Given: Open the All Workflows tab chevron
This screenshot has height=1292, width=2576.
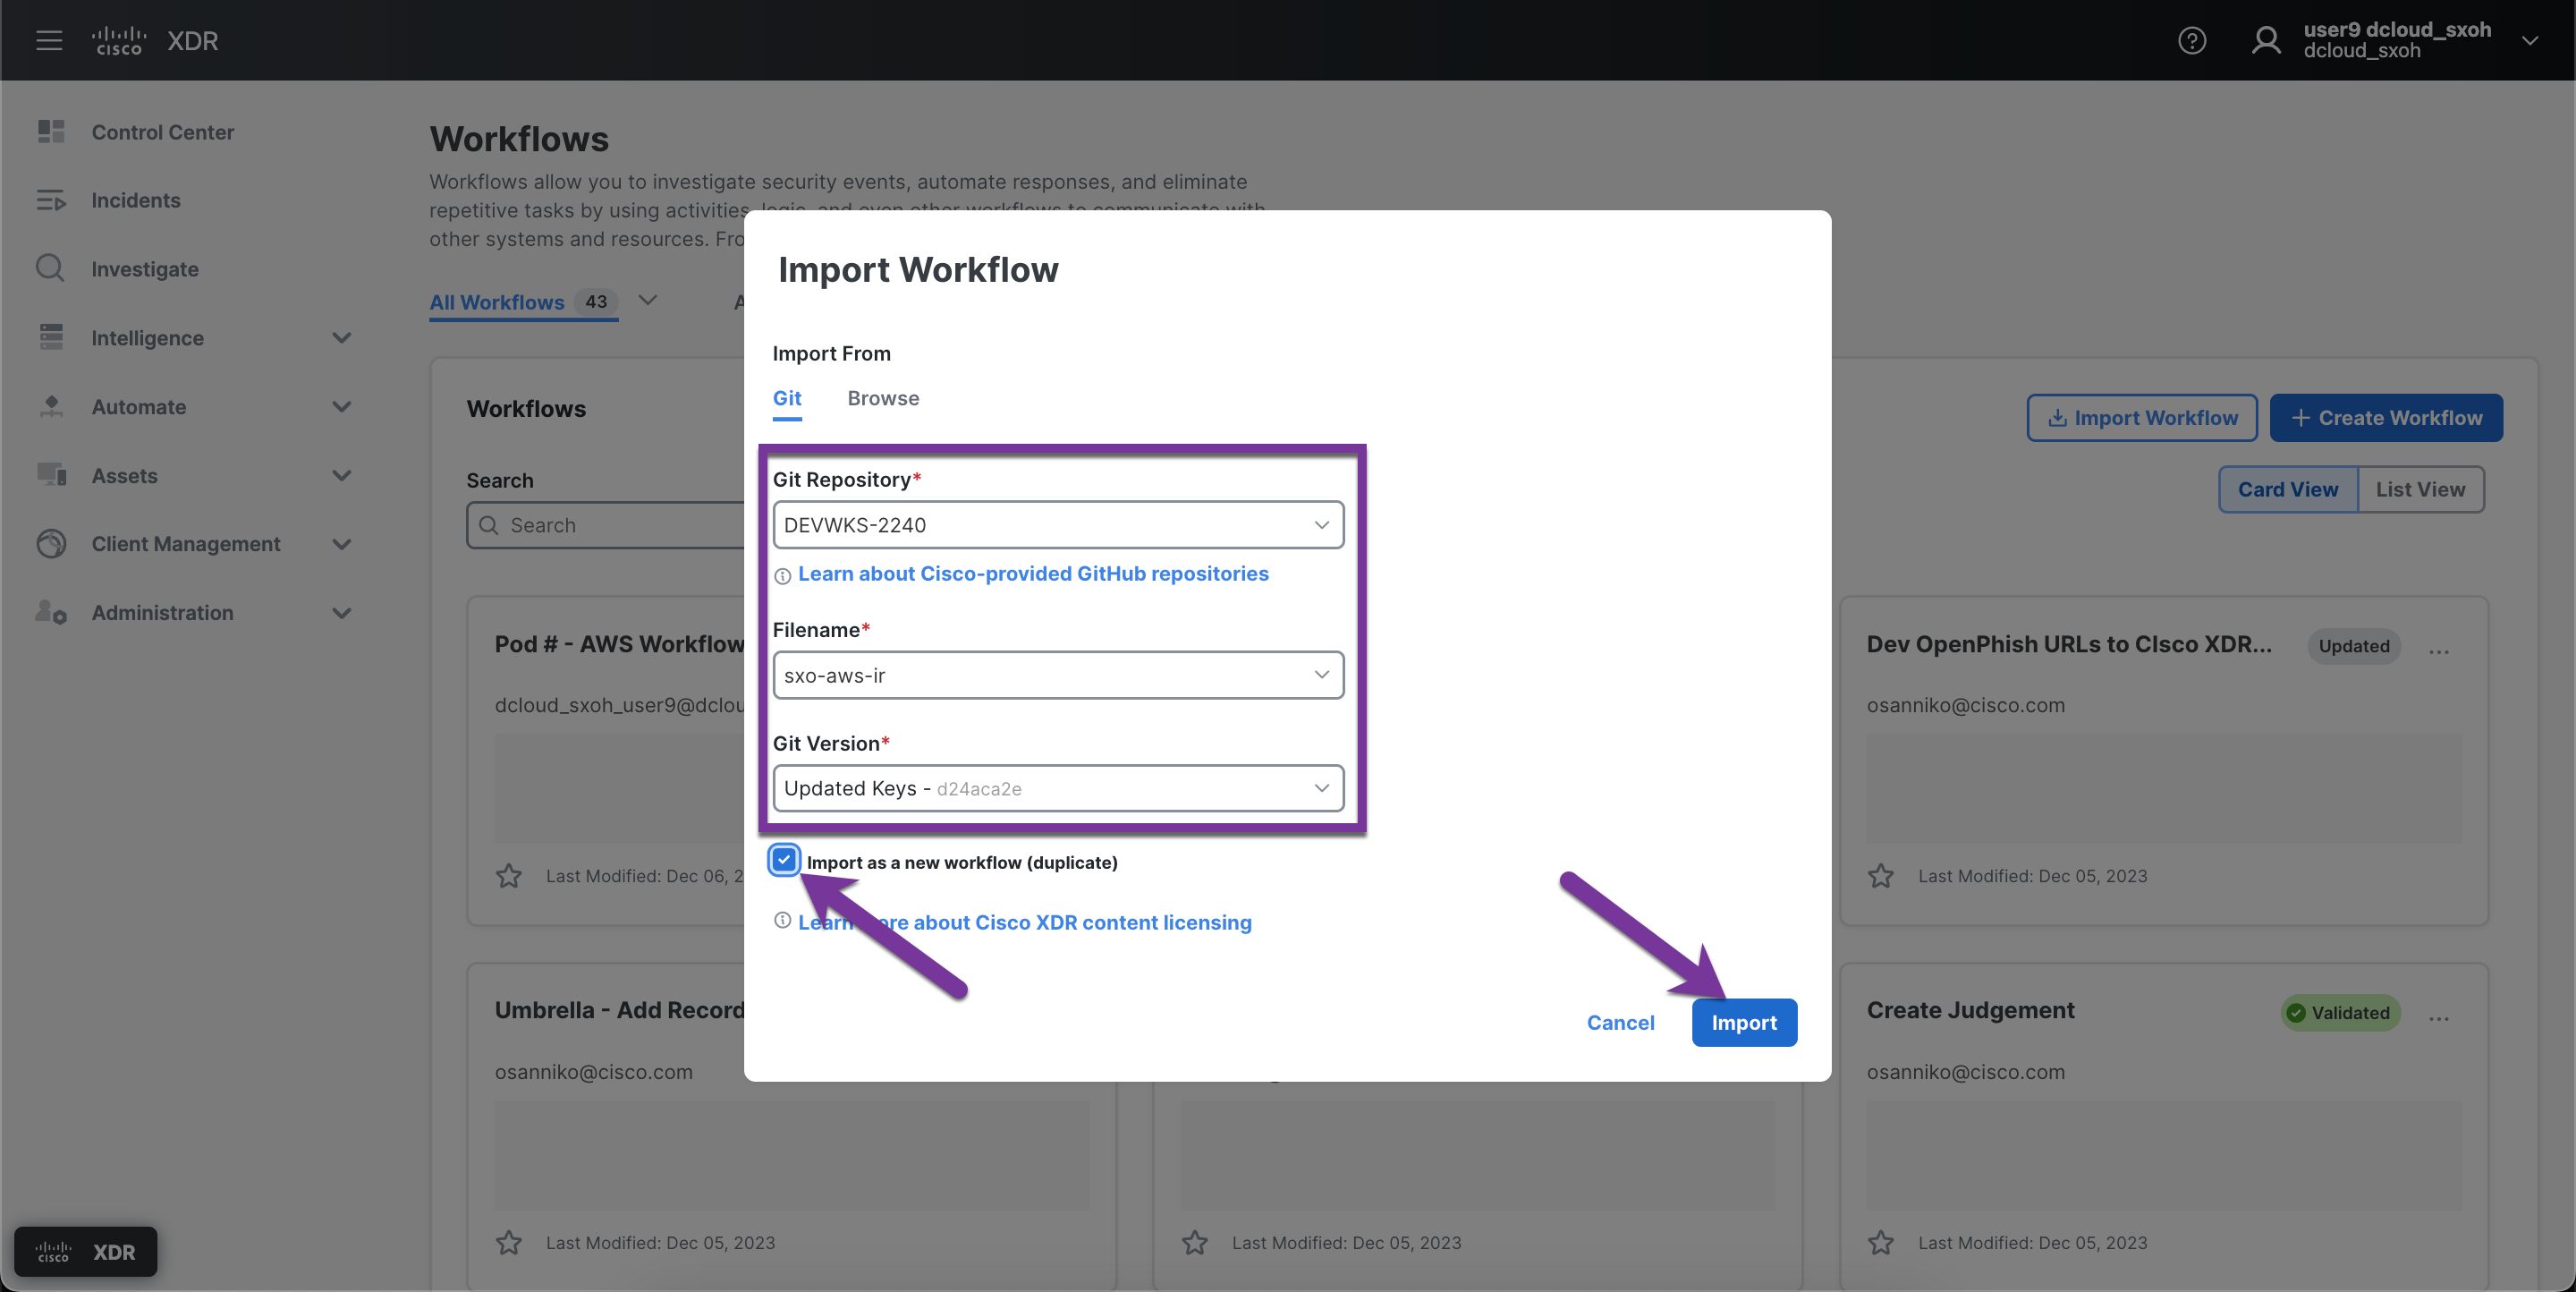Looking at the screenshot, I should coord(648,300).
